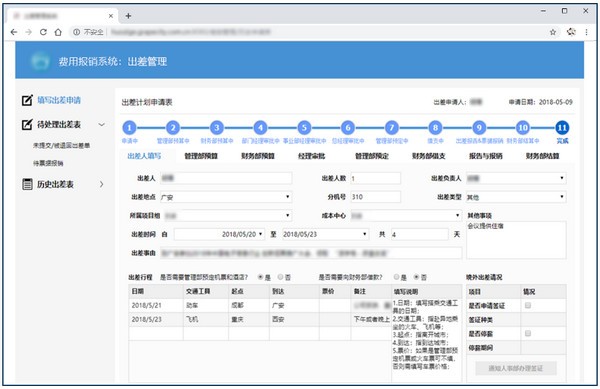Select step 8 circle in progress bar

pyautogui.click(x=435, y=128)
